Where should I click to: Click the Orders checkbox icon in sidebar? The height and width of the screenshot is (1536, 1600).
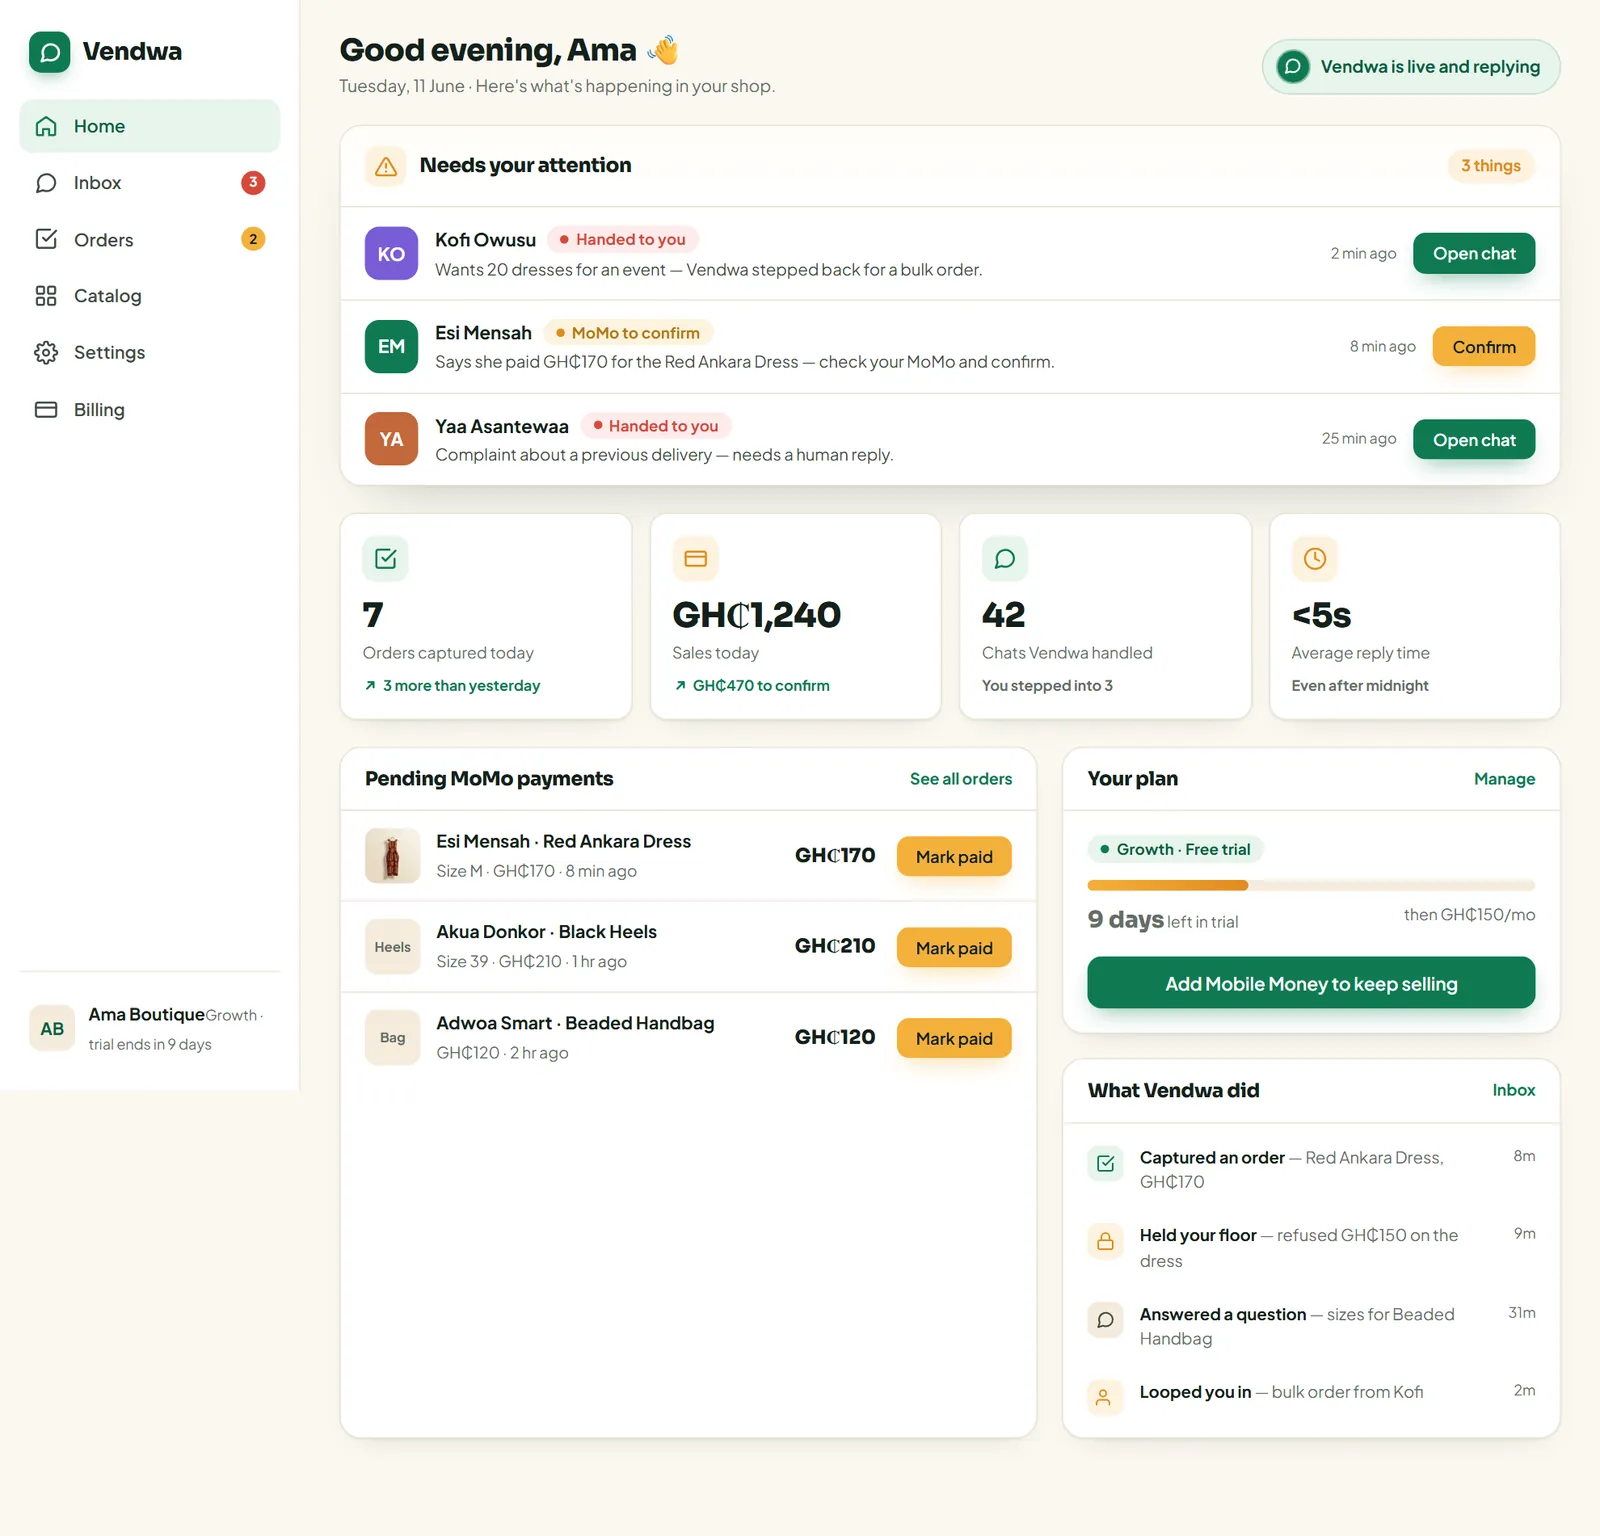click(46, 239)
